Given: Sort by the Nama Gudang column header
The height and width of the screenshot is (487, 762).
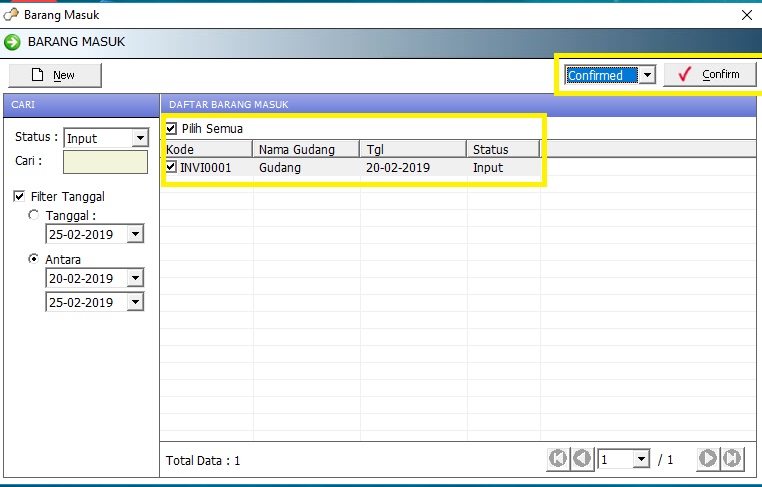Looking at the screenshot, I should coord(306,149).
